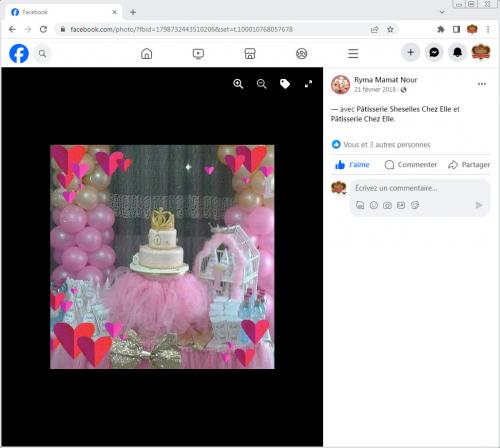Go forward in browser
This screenshot has width=500, height=448.
pyautogui.click(x=28, y=29)
